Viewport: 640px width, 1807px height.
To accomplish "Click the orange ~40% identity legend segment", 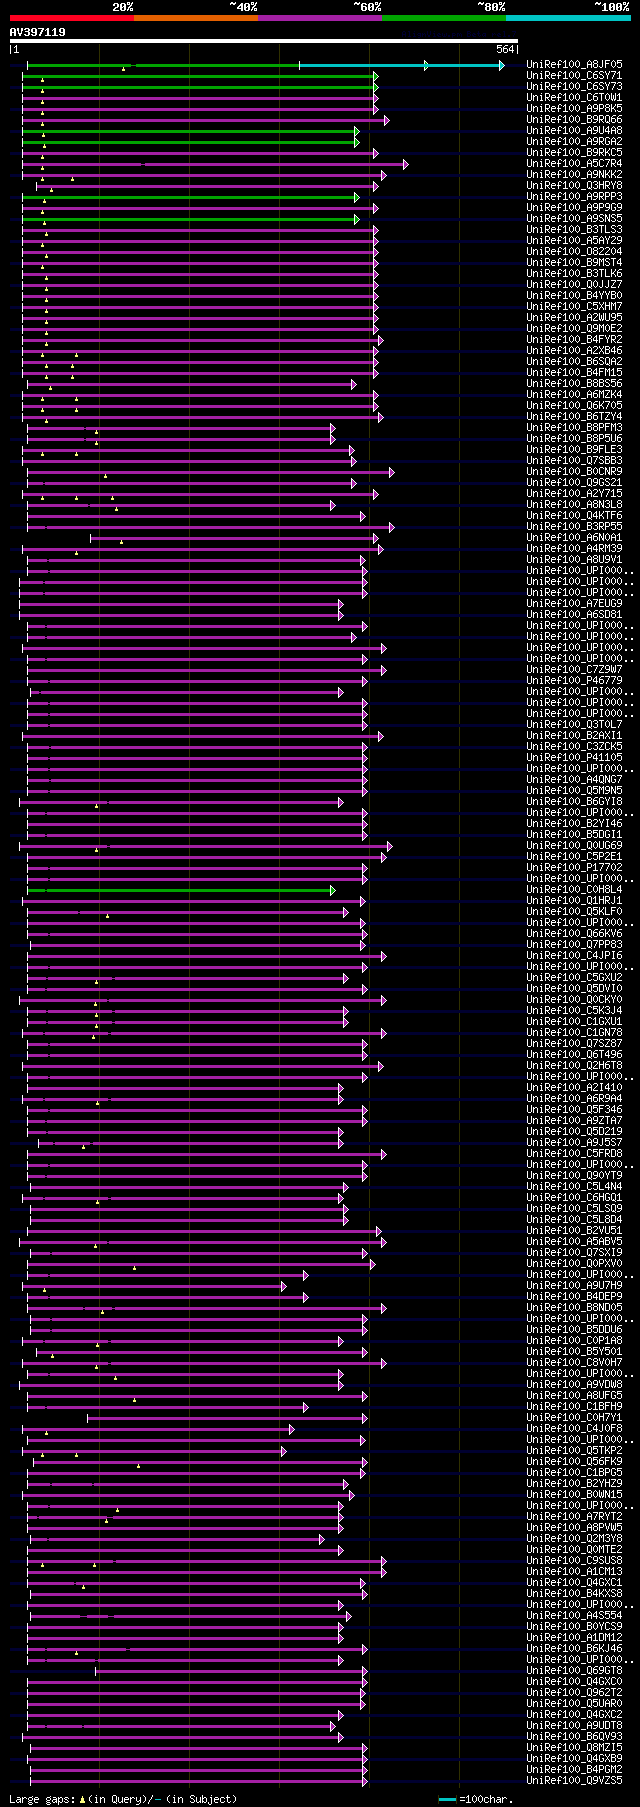I will pos(195,17).
